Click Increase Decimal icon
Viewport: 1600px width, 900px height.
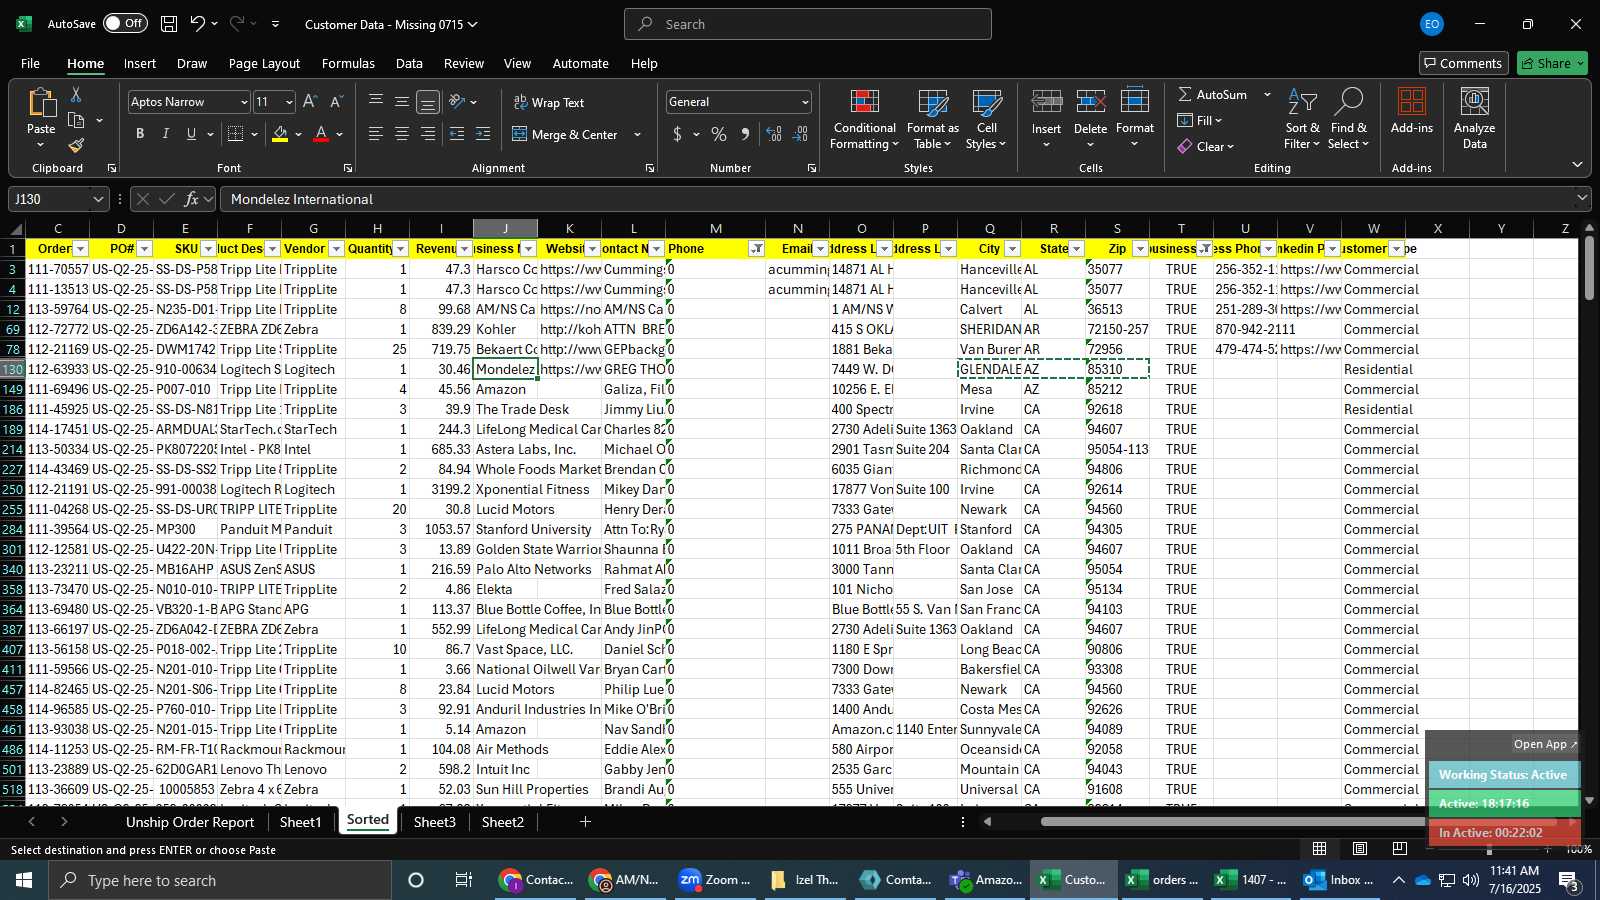pyautogui.click(x=774, y=134)
